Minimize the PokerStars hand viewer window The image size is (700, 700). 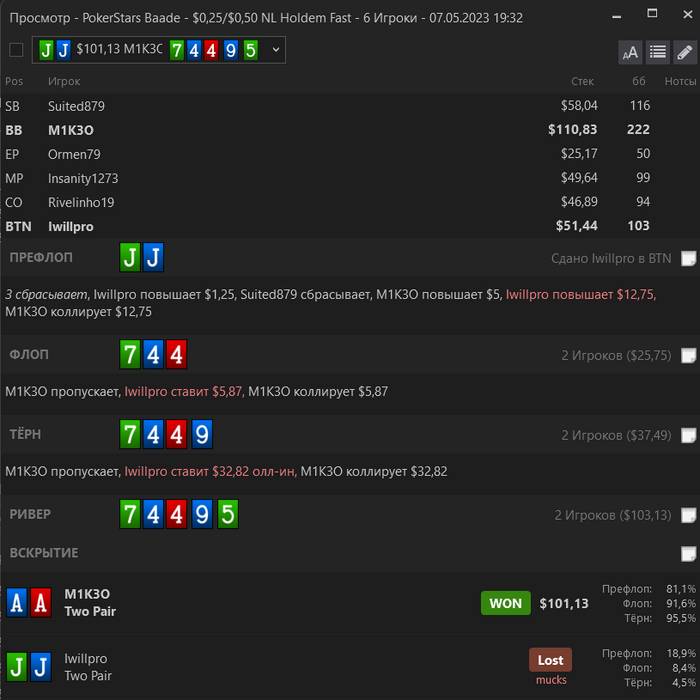coord(617,16)
